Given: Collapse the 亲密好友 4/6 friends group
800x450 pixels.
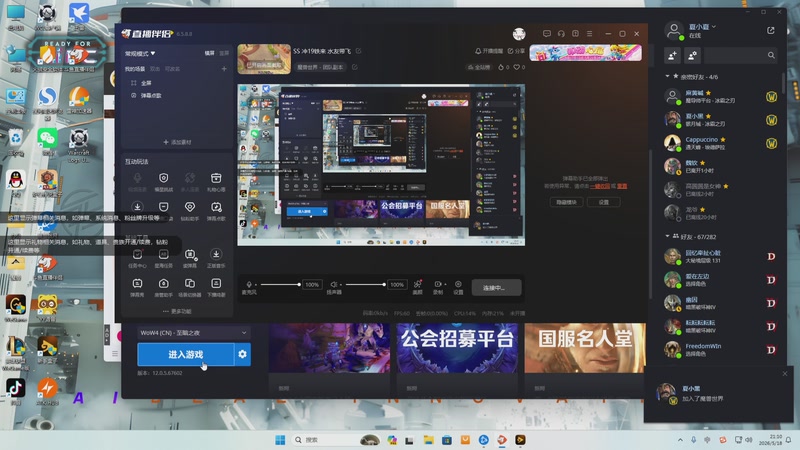Looking at the screenshot, I should tap(667, 77).
